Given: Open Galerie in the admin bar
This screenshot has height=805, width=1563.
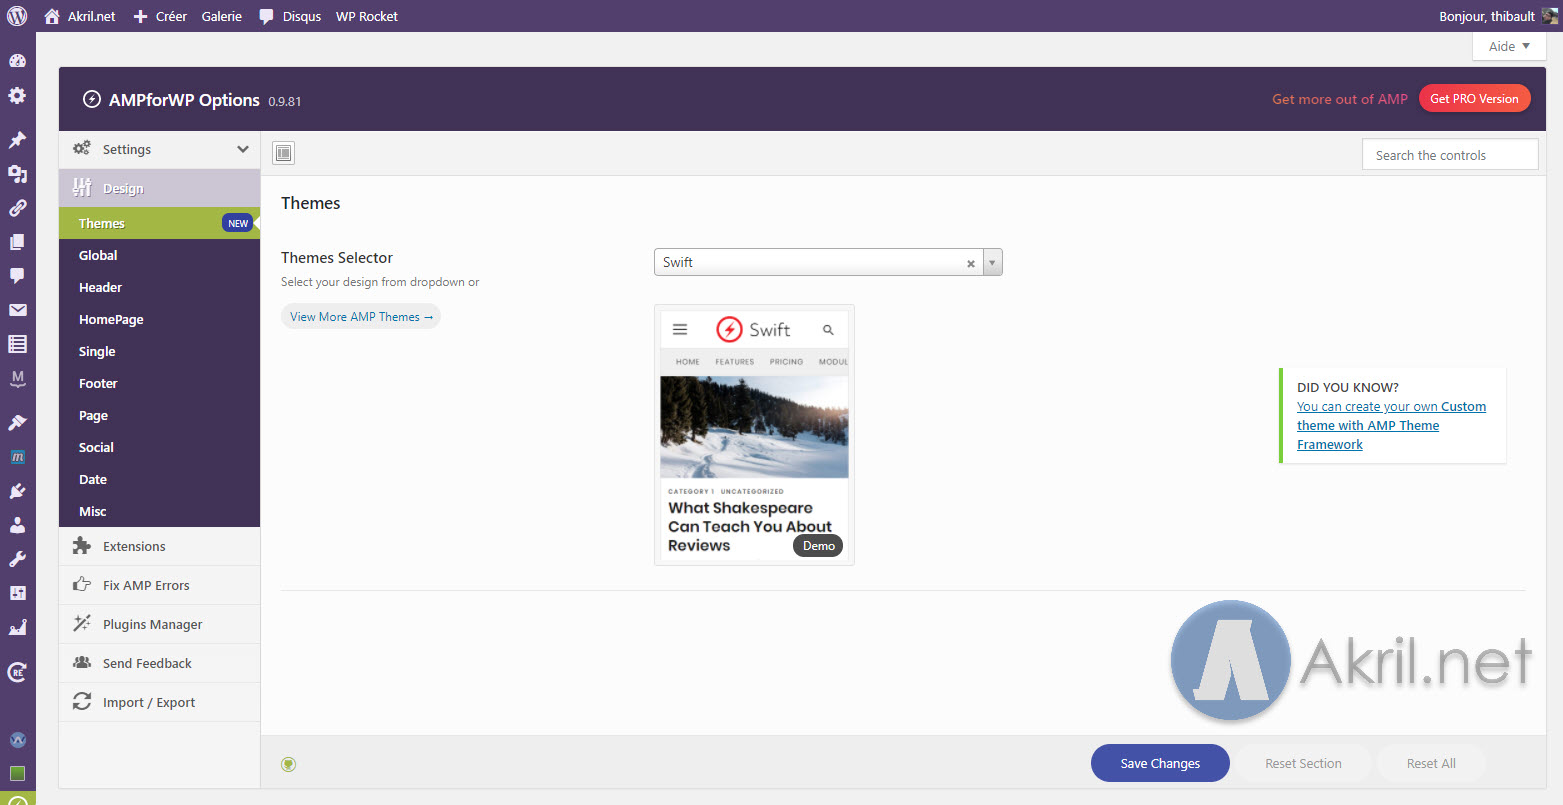Looking at the screenshot, I should (222, 16).
